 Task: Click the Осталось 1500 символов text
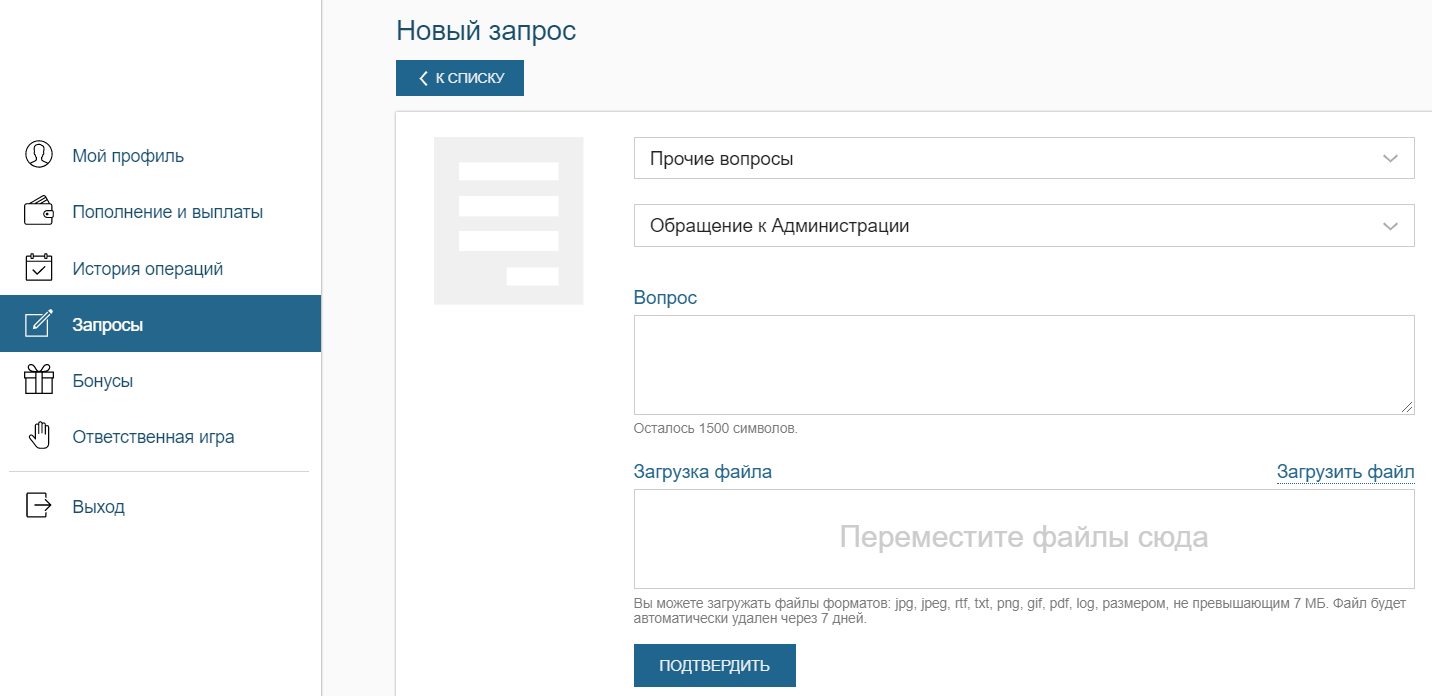[x=716, y=428]
